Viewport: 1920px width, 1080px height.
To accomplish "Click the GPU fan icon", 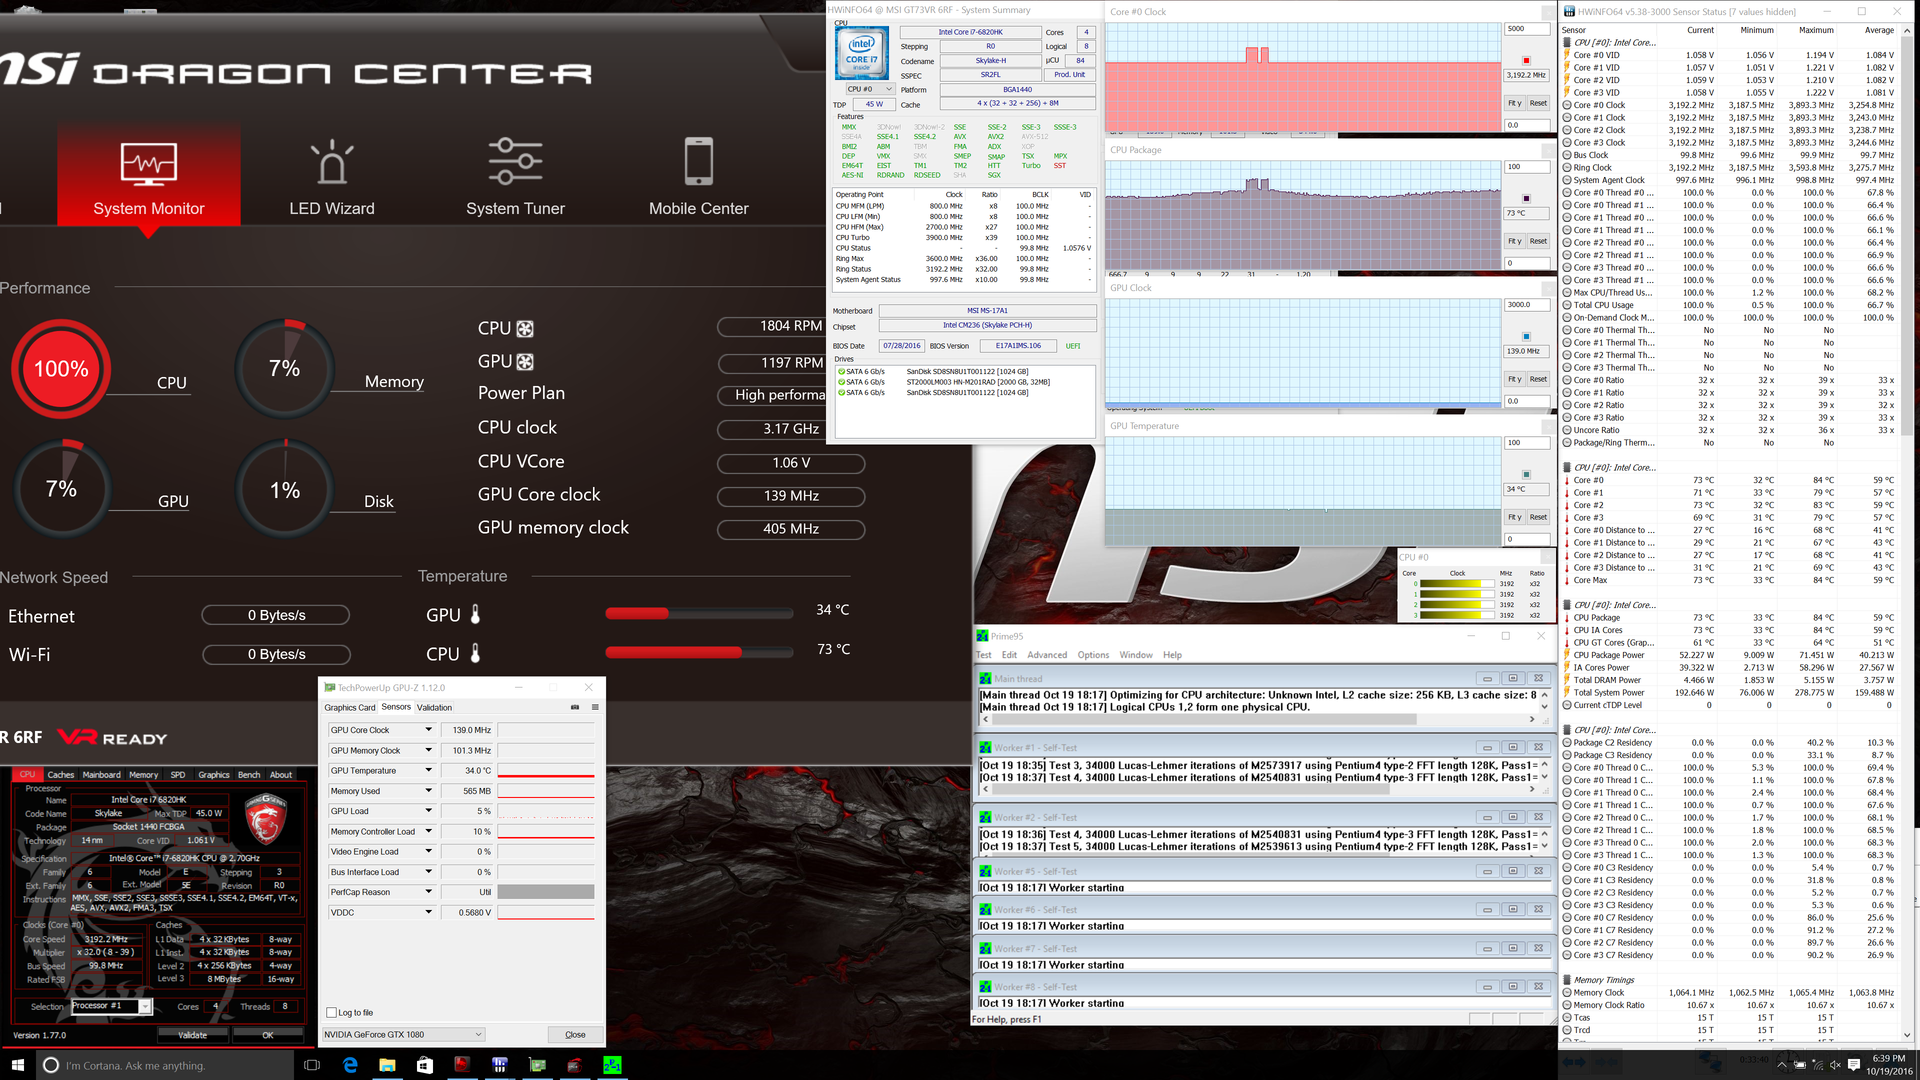I will [x=525, y=362].
